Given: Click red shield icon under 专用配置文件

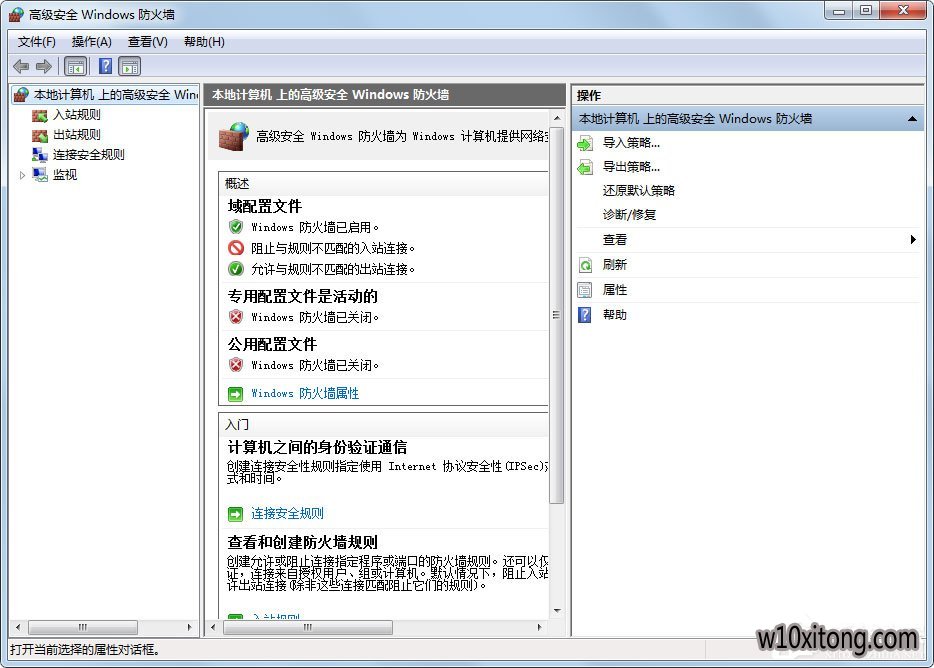Looking at the screenshot, I should pos(236,317).
